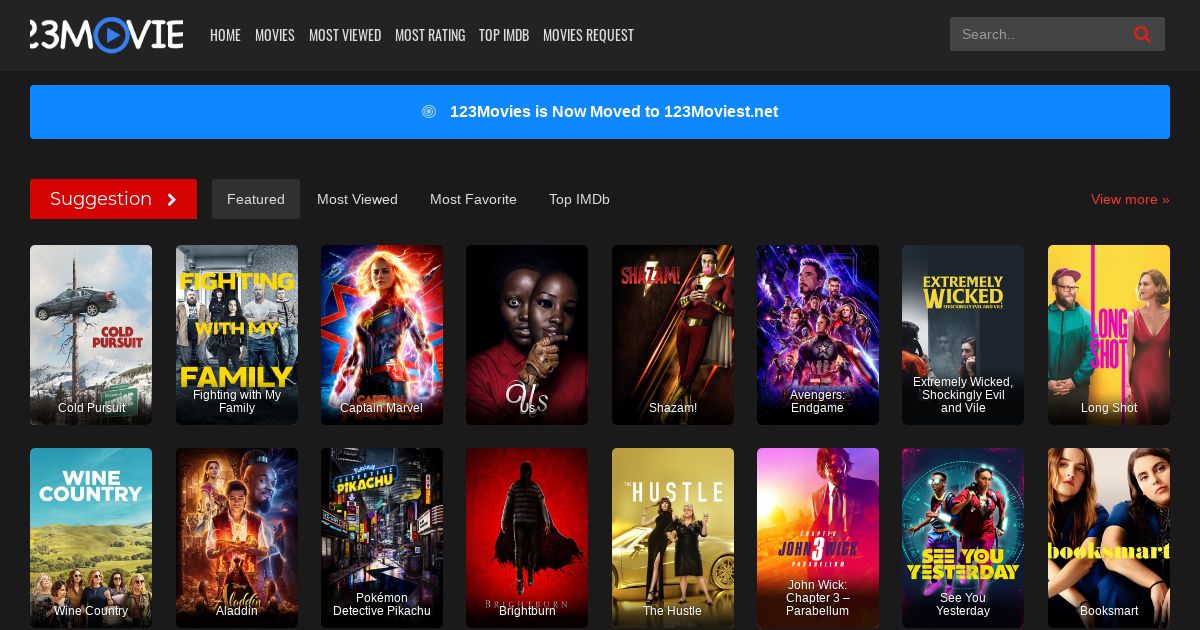Open the Movies Request page
Screen dimensions: 1200x630
point(588,35)
